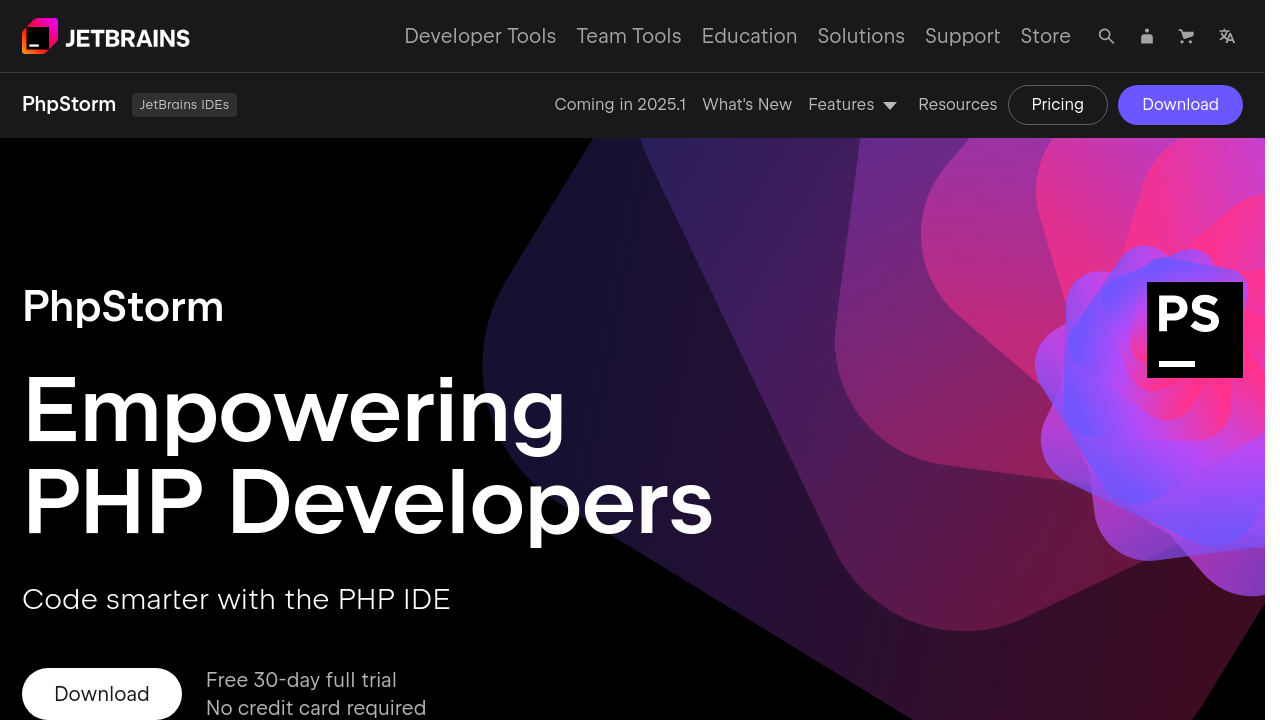The height and width of the screenshot is (720, 1280).
Task: Open the Support menu
Action: pos(962,36)
